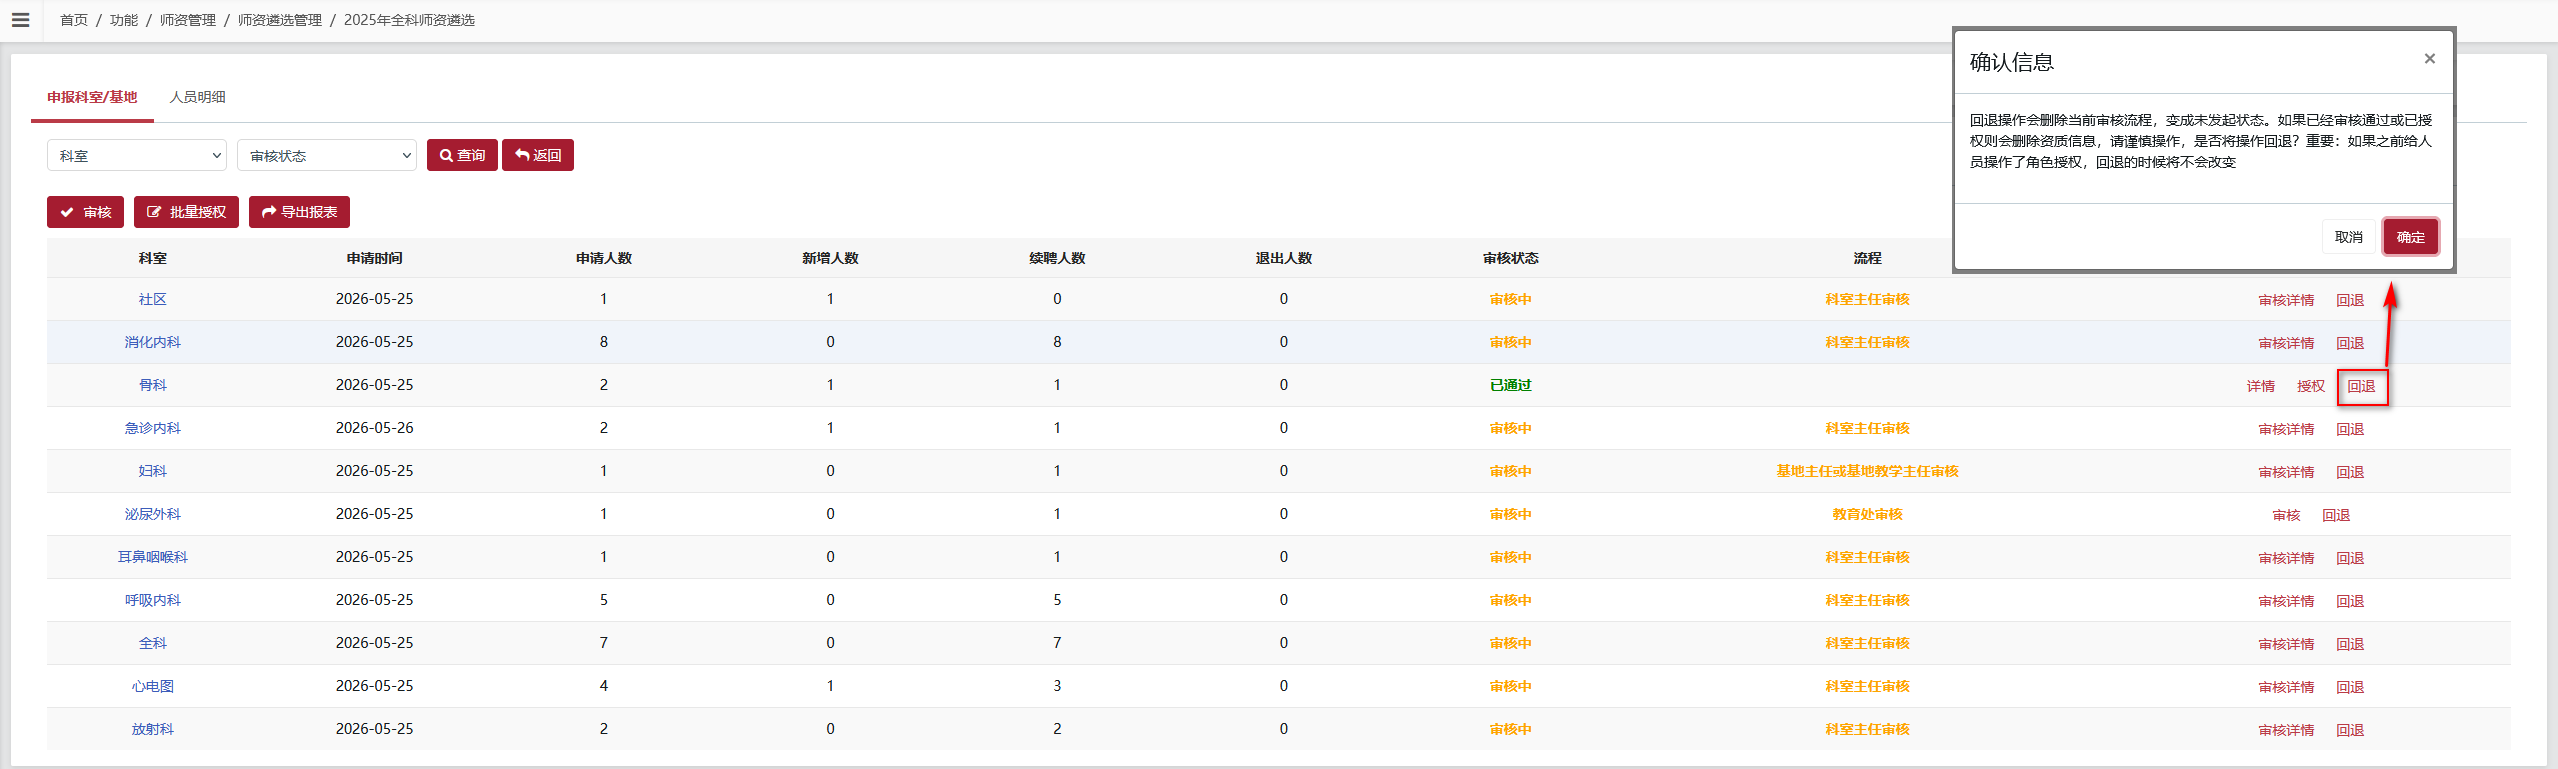Screen dimensions: 2558x769
Task: Click the 已通过 status in 骨科 row
Action: [x=1510, y=385]
